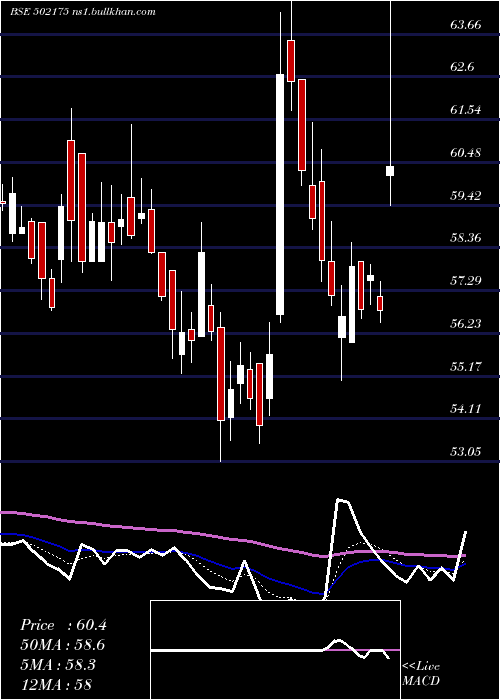Click the 57.29 price axis label
Viewport: 500px width, 700px height.
[466, 280]
